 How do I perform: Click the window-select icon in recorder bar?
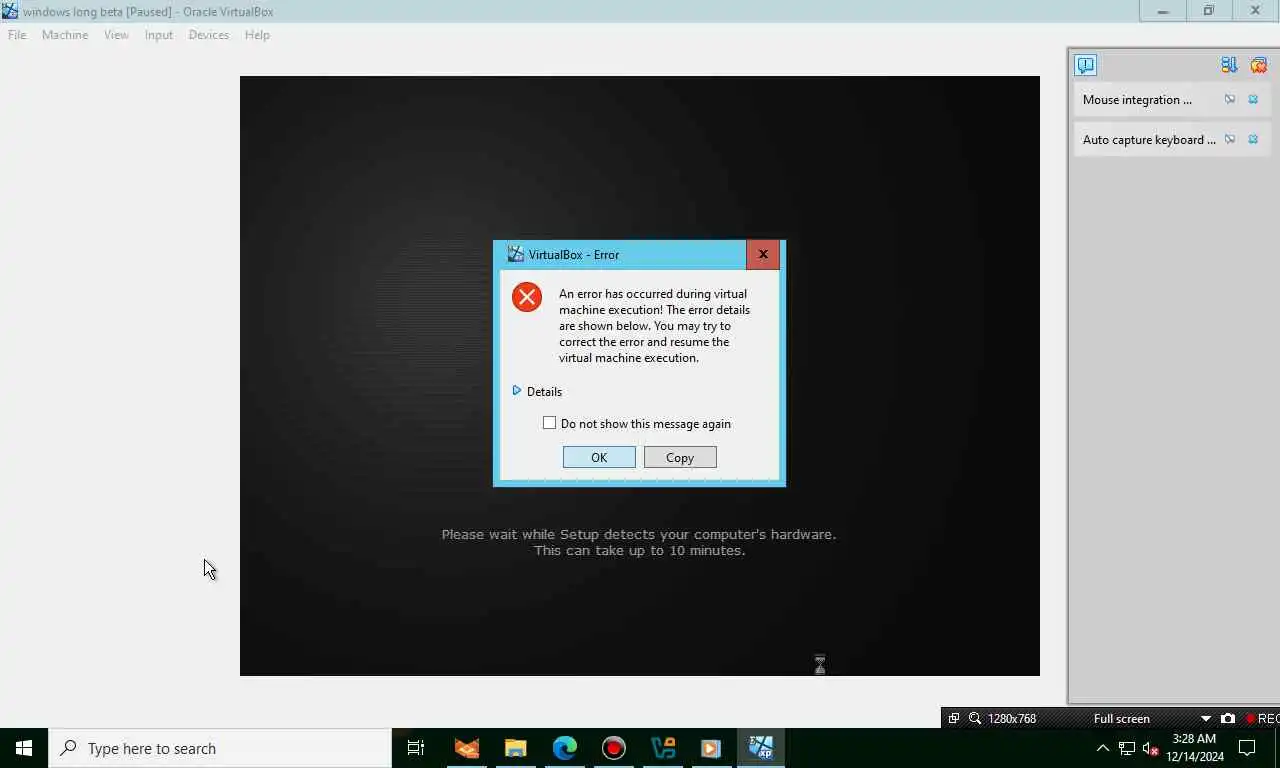click(954, 718)
